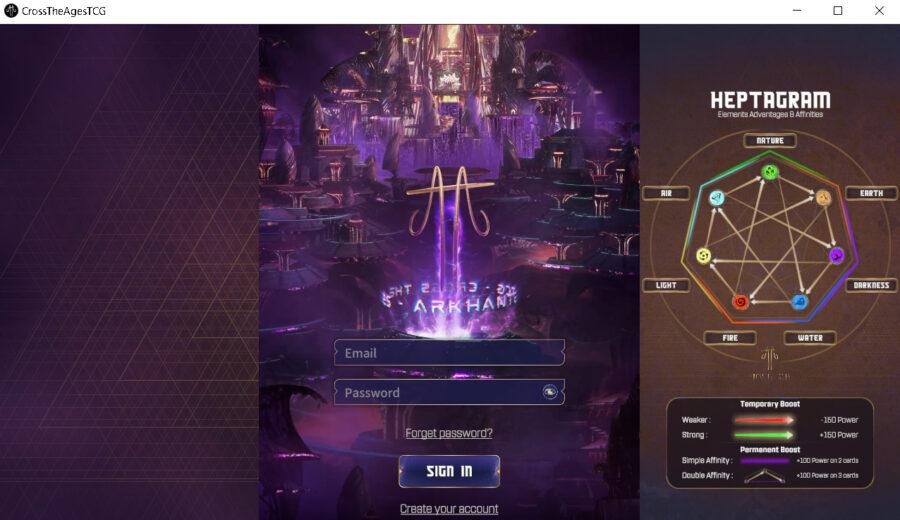Click the green Nature element icon
Viewport: 900px width, 520px height.
[x=770, y=172]
